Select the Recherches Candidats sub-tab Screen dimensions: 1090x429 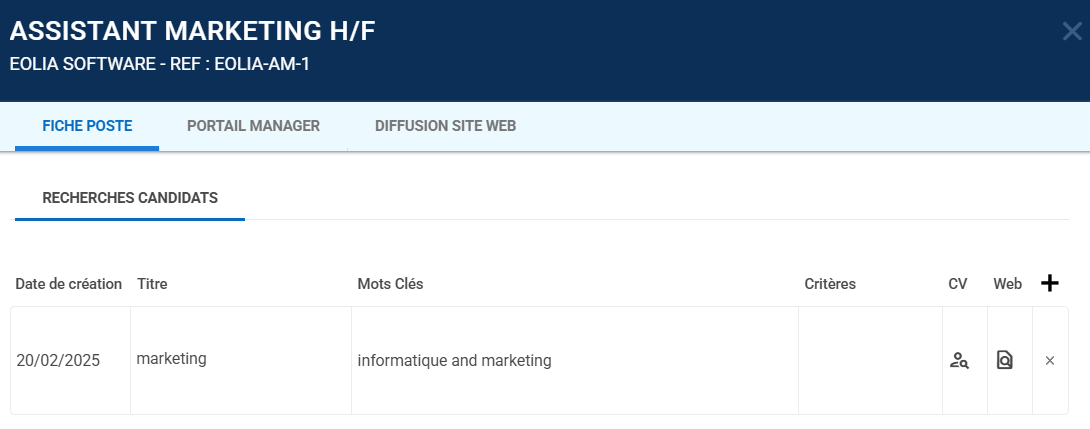[130, 198]
